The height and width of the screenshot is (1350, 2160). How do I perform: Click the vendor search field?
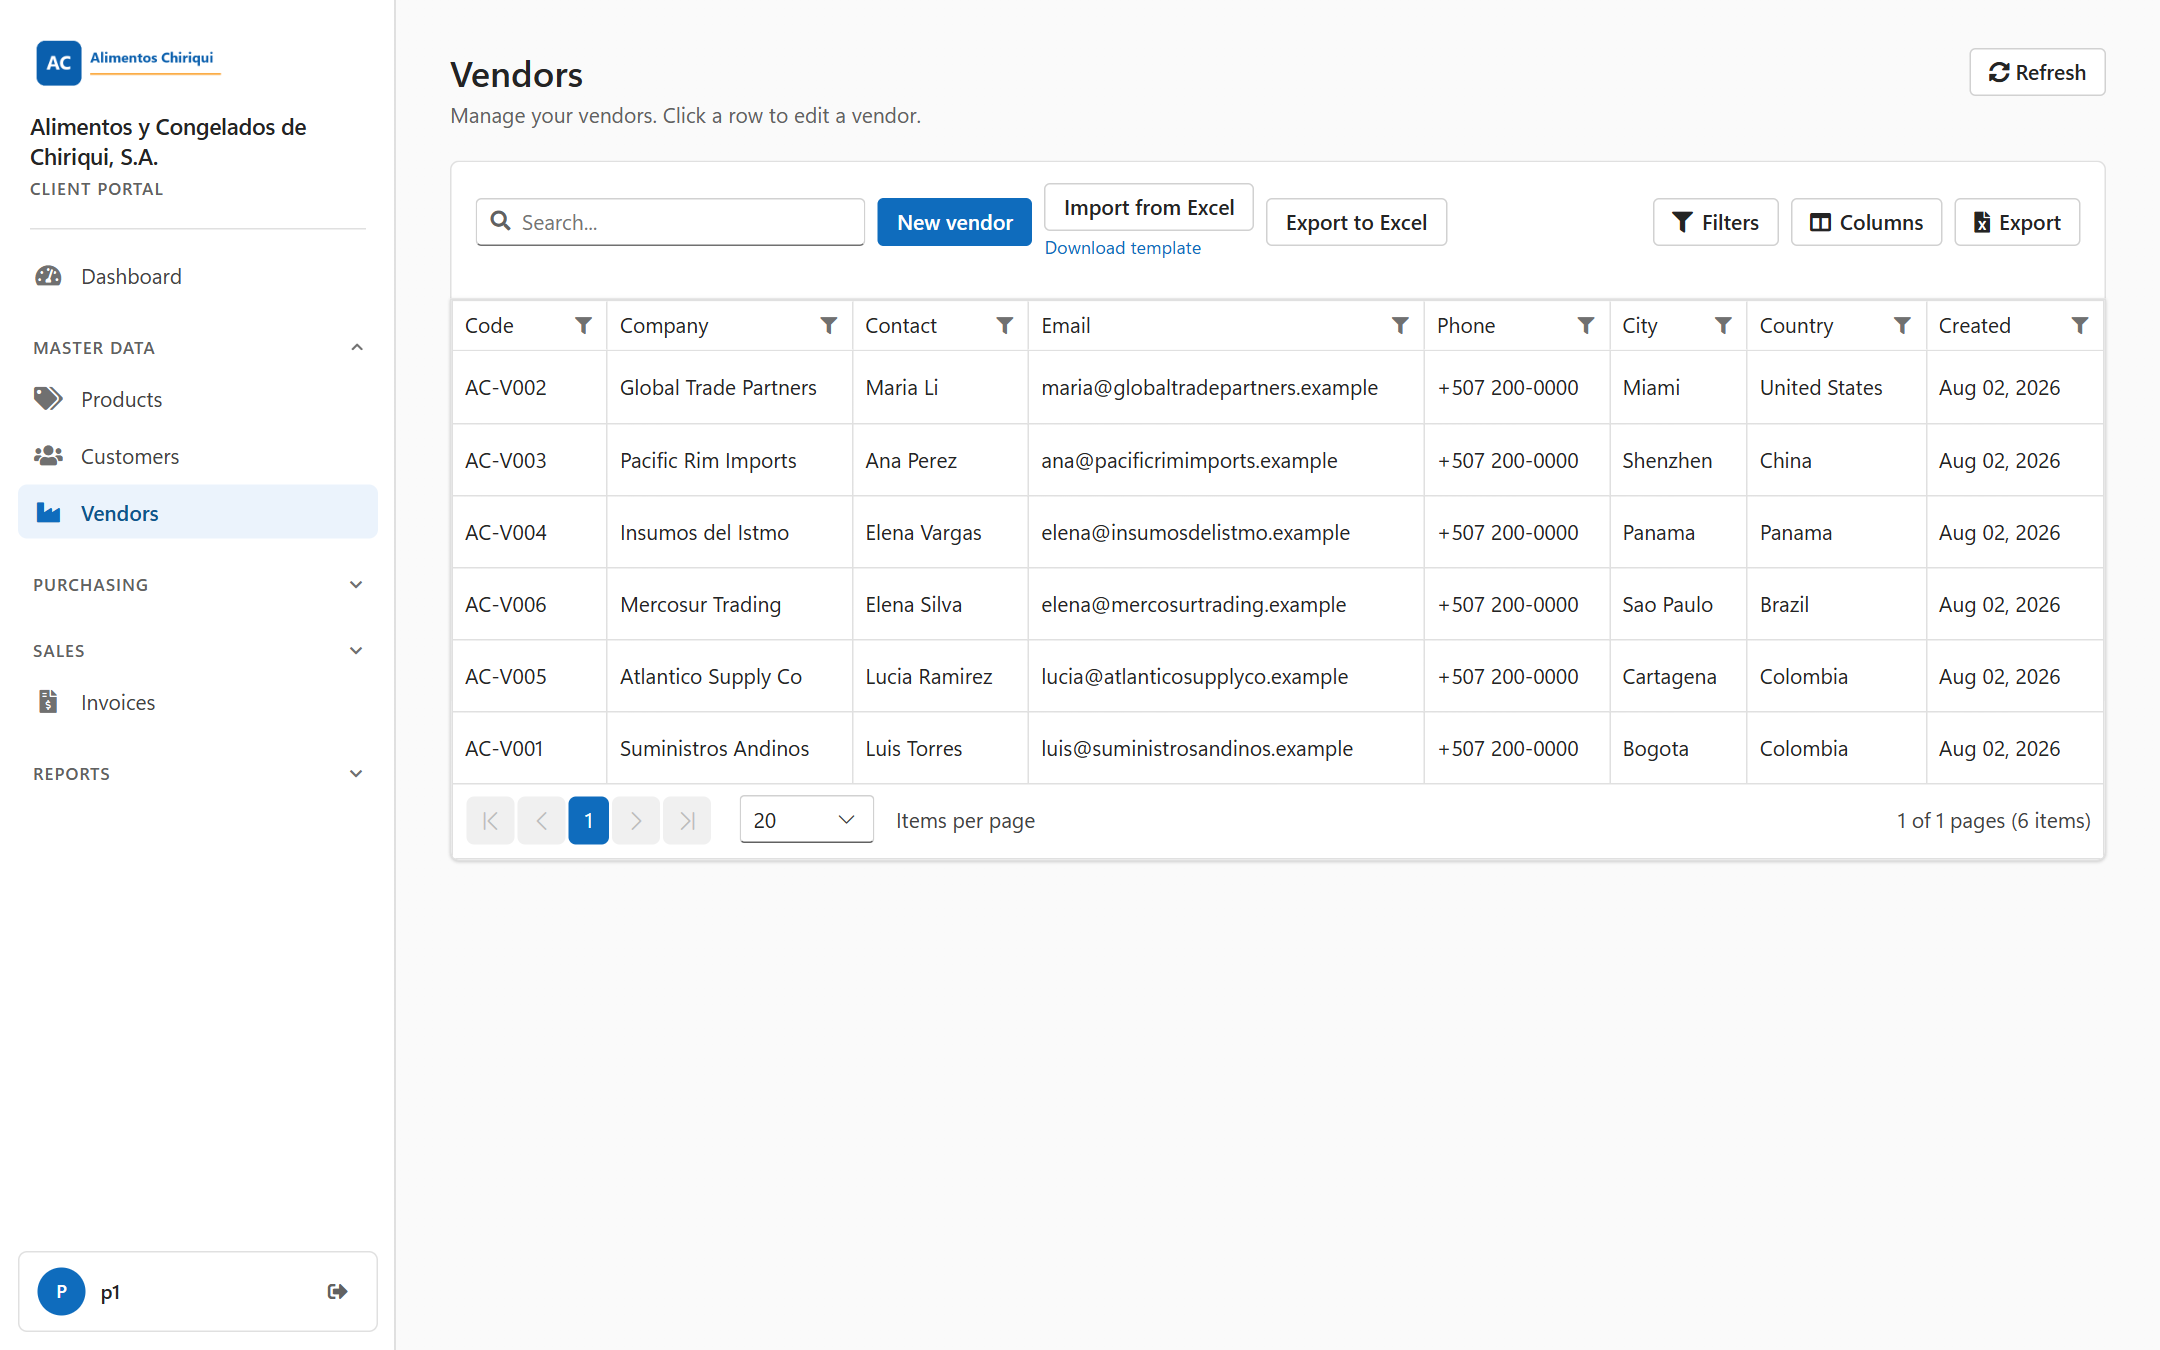click(x=670, y=222)
